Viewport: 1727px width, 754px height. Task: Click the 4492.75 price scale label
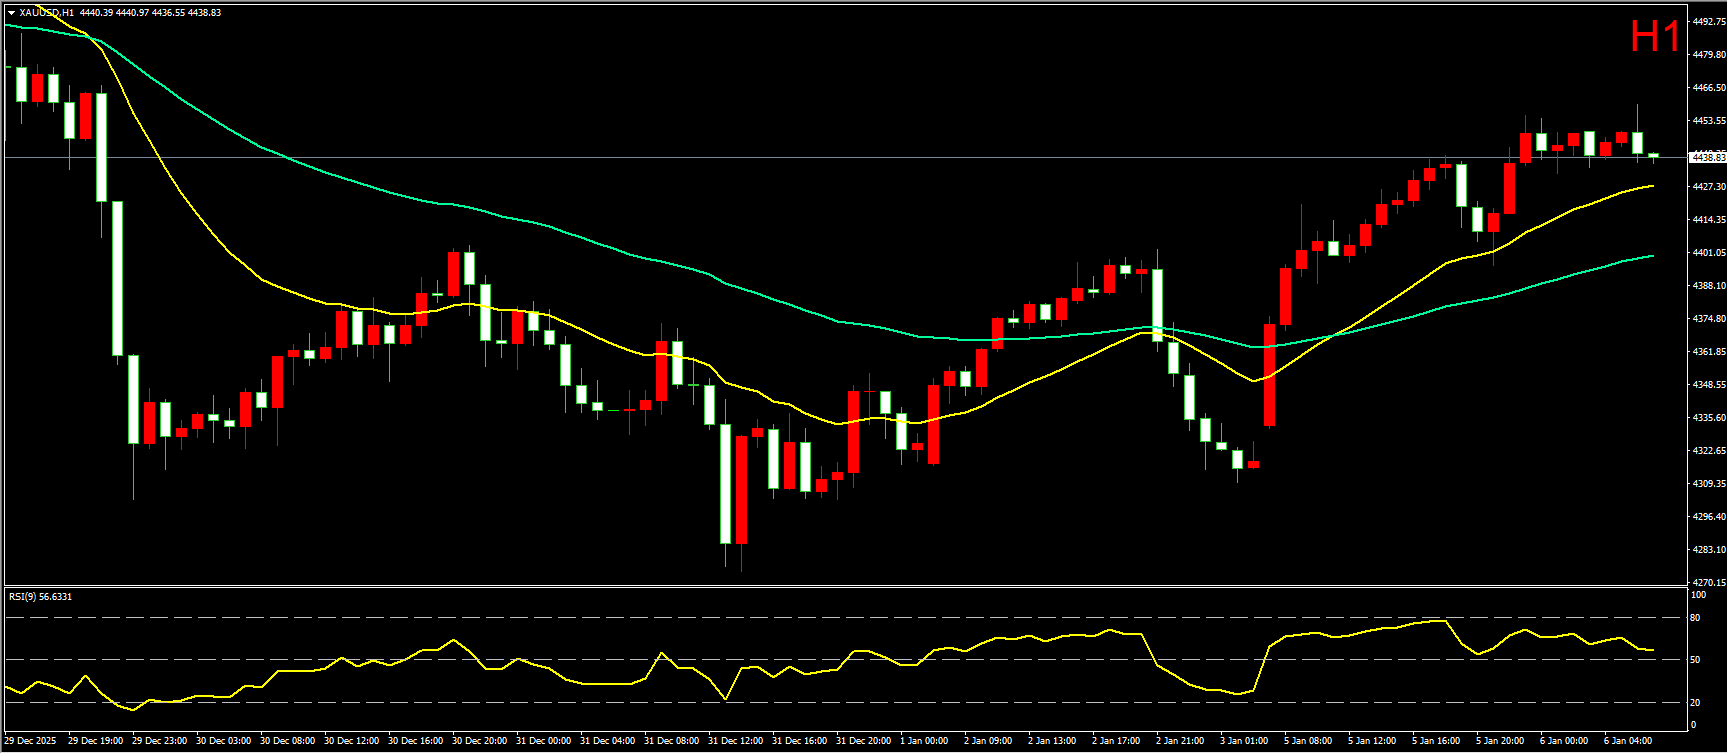pyautogui.click(x=1709, y=21)
